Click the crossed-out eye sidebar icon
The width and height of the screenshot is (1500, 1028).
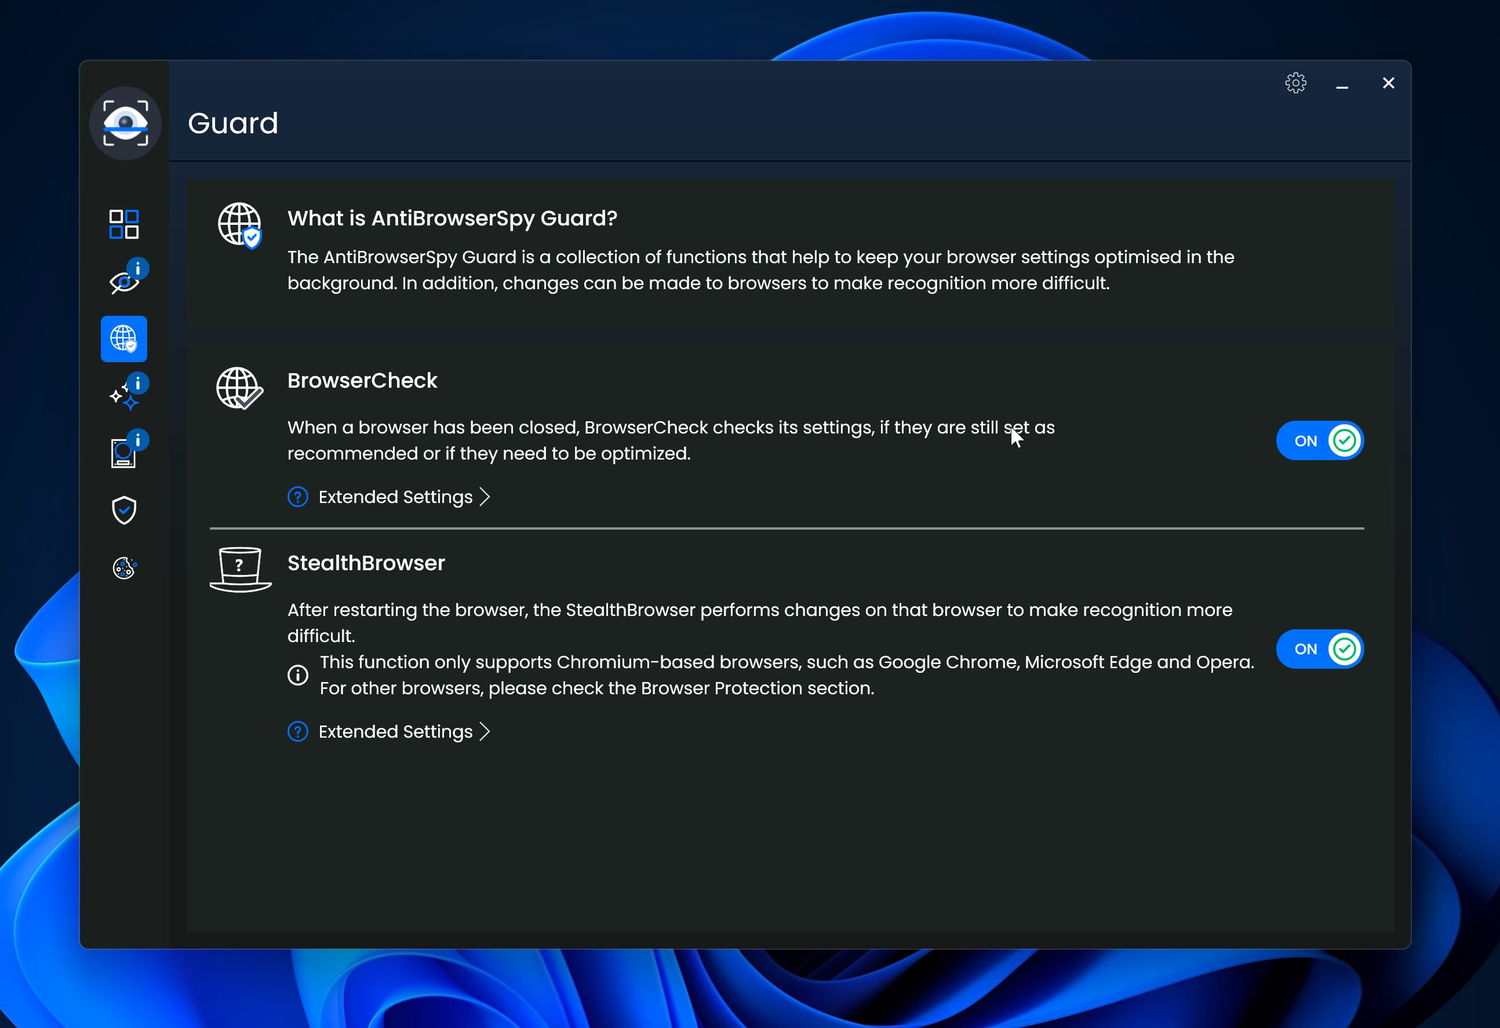tap(124, 282)
